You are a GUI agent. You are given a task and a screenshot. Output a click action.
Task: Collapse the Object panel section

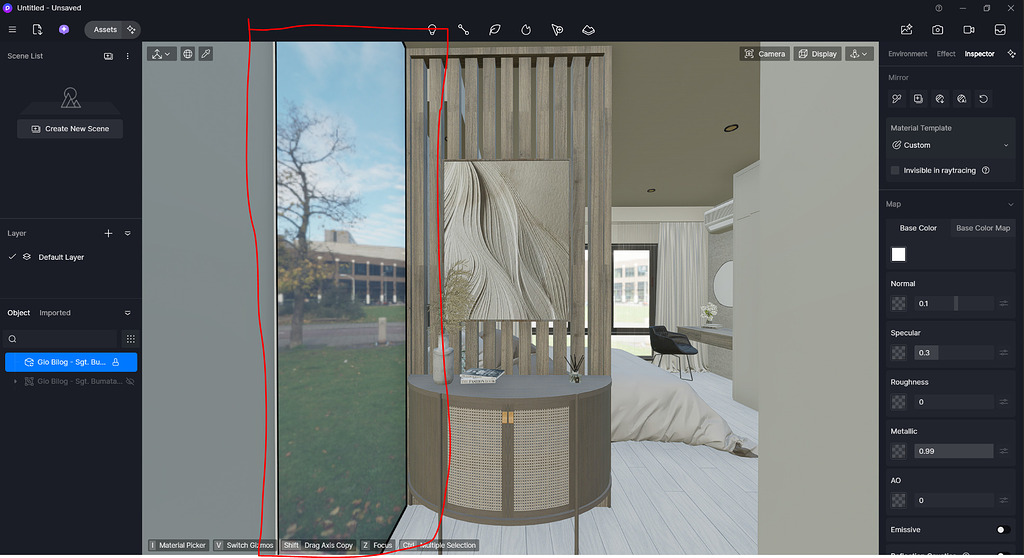click(x=127, y=313)
